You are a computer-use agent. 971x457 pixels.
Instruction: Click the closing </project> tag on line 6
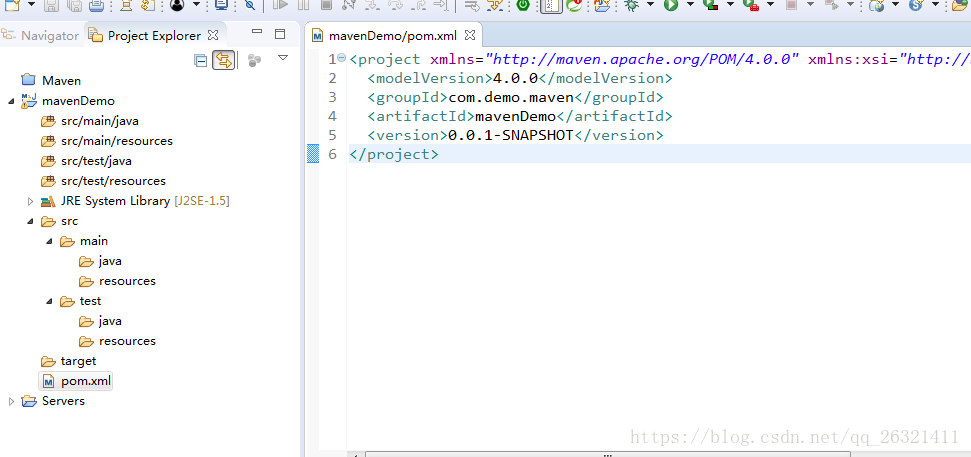pyautogui.click(x=394, y=154)
